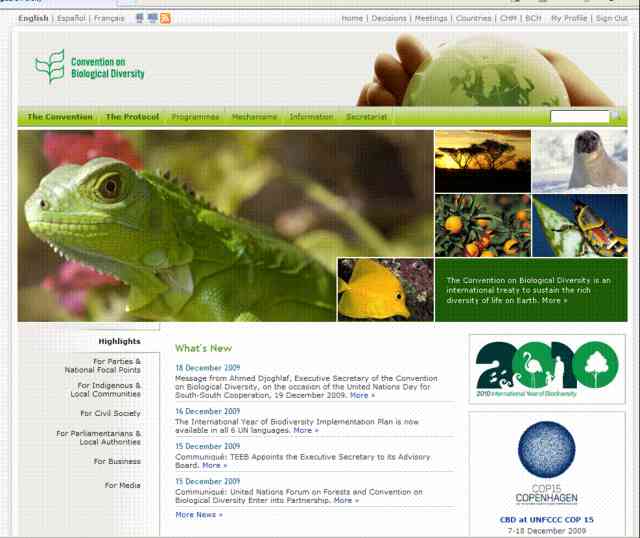Open For Parties & National Focal Points
This screenshot has width=640, height=538.
pyautogui.click(x=102, y=366)
